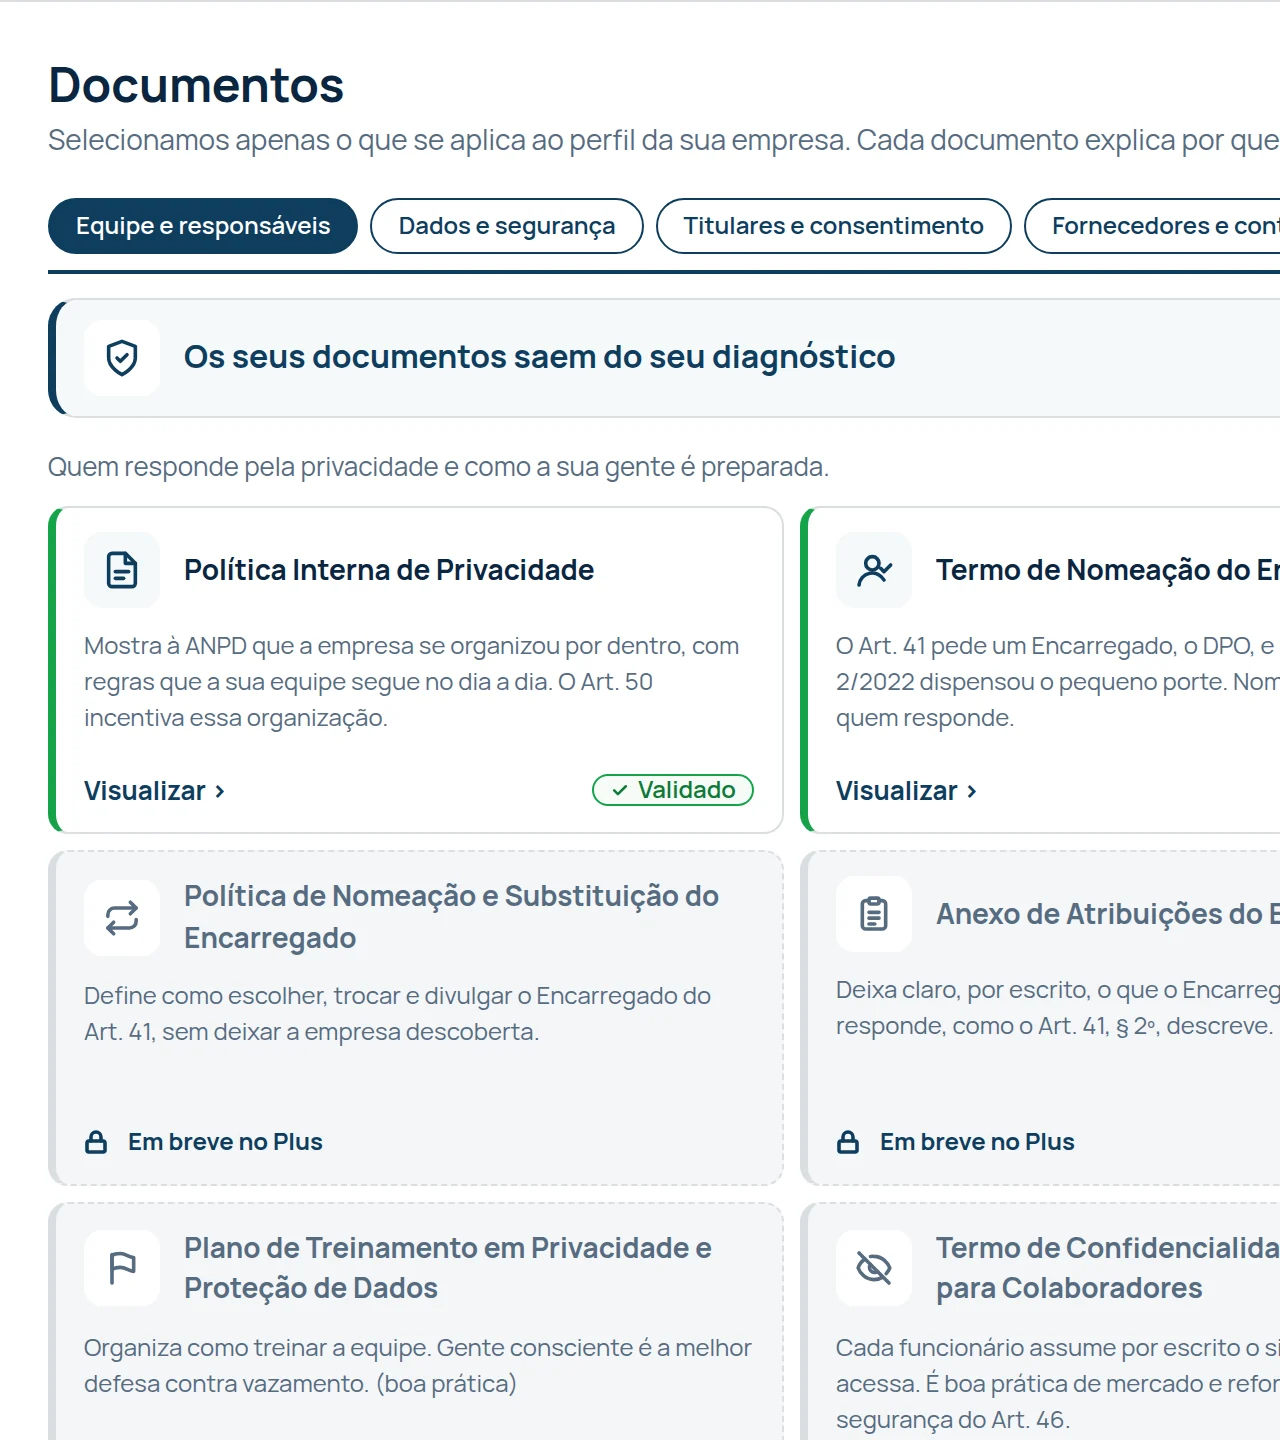Viewport: 1280px width, 1440px height.
Task: Click the crossed-eye icon of Termo de Confidencialidade
Action: (x=874, y=1268)
